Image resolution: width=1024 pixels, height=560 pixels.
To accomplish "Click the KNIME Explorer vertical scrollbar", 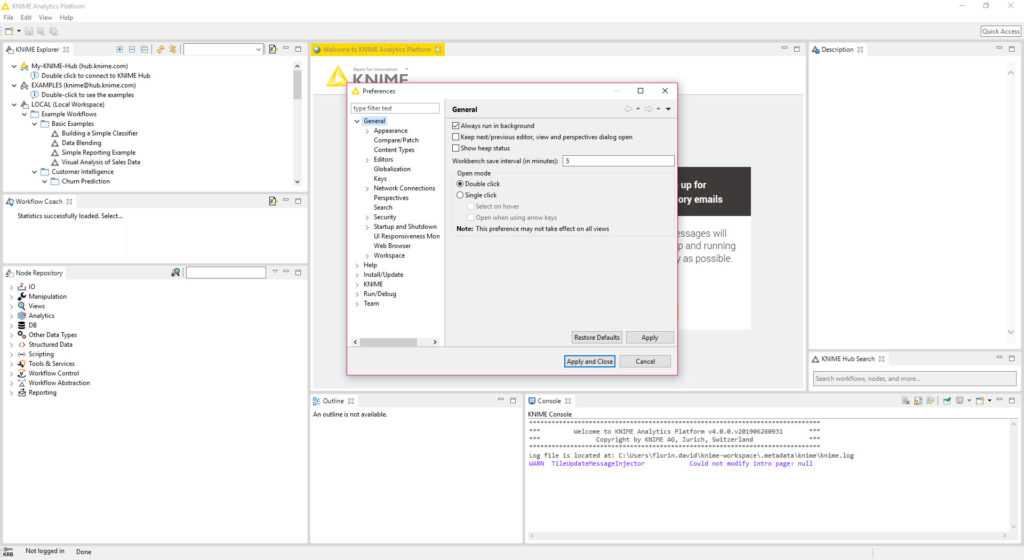I will [x=297, y=85].
